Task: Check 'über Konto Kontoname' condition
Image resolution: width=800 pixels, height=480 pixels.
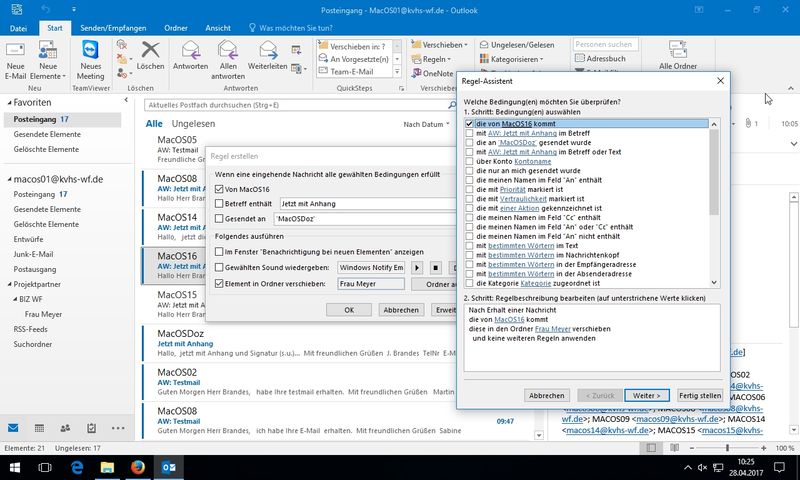Action: pos(469,161)
